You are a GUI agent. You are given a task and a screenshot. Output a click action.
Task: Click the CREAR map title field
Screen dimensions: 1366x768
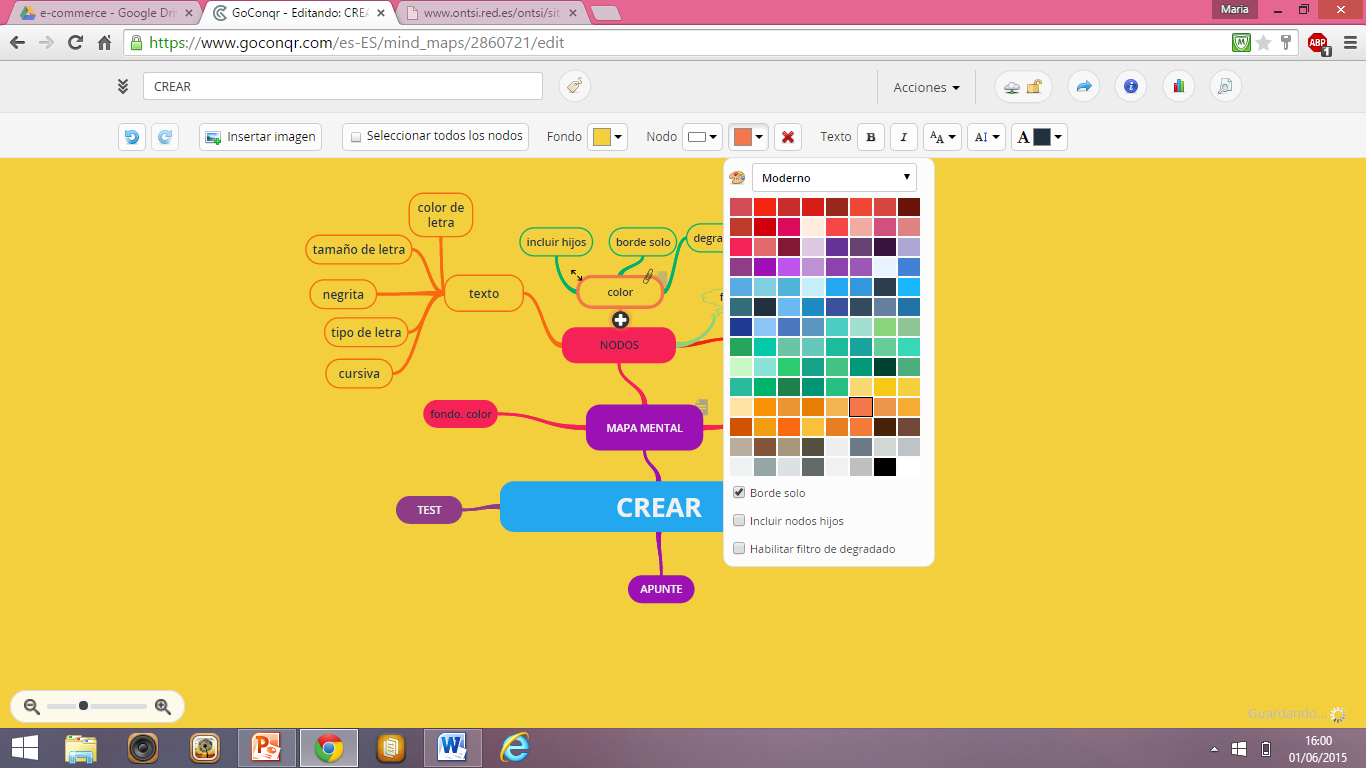[x=343, y=87]
